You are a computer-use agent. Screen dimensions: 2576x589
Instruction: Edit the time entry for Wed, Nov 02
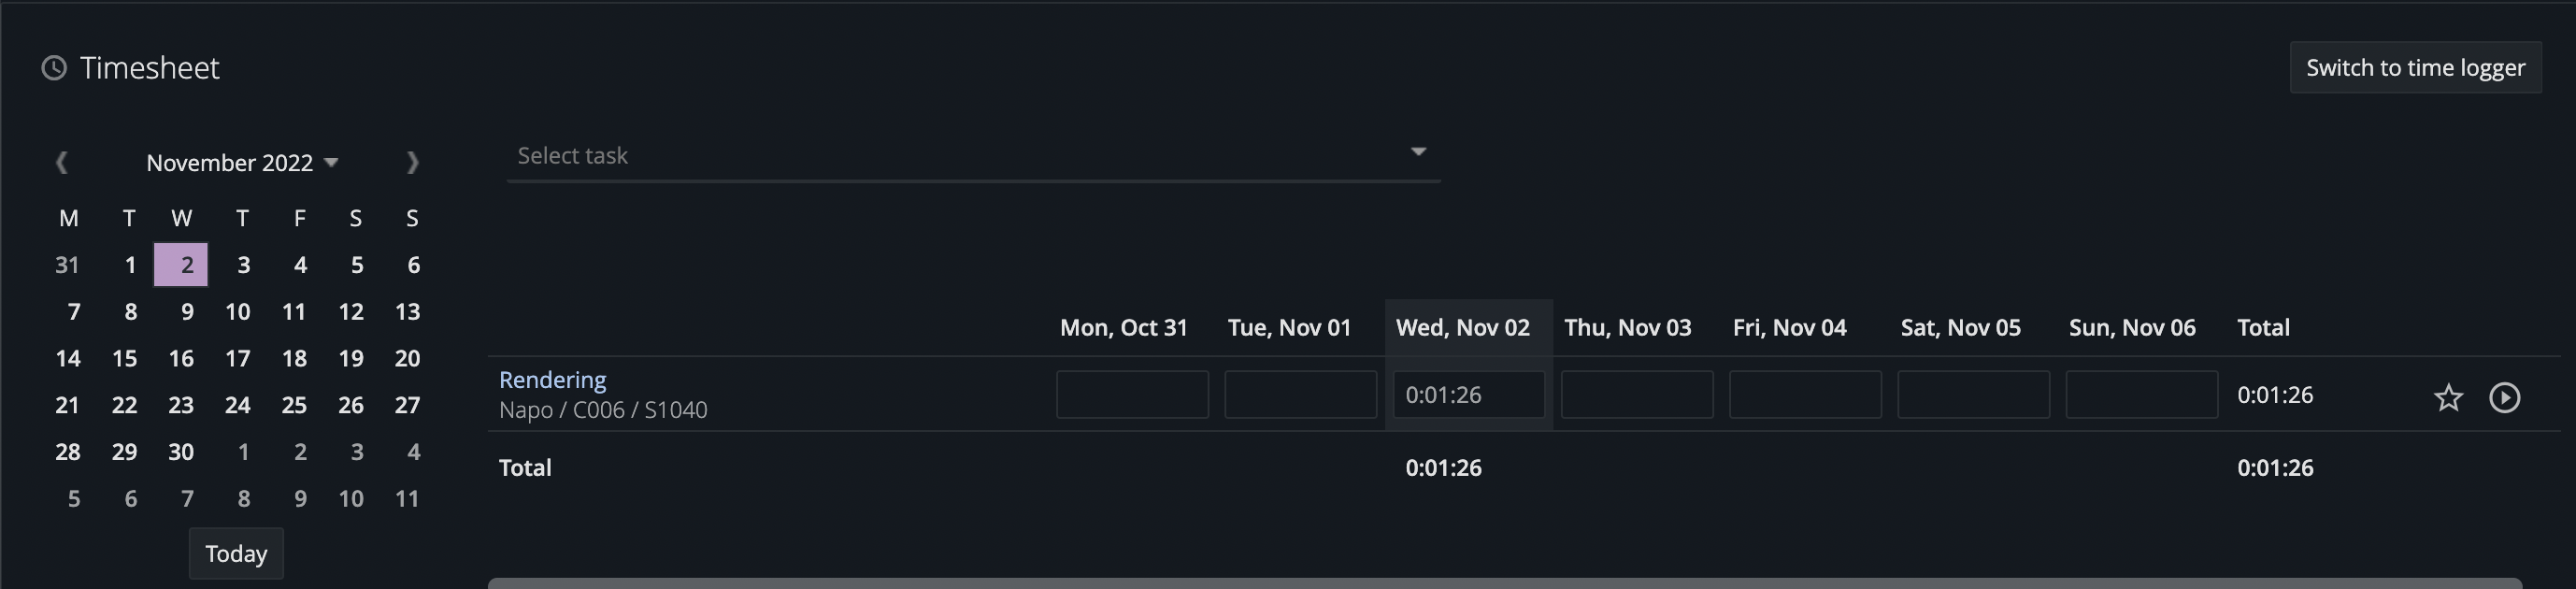pos(1467,394)
